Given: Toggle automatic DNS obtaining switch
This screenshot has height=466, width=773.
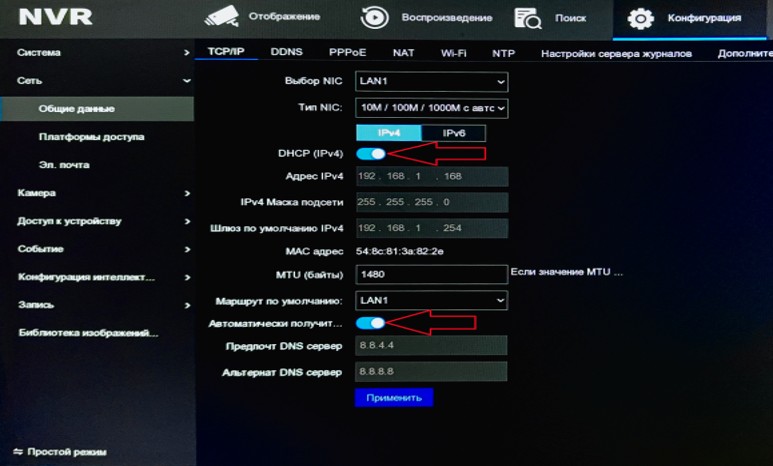Looking at the screenshot, I should pos(371,323).
